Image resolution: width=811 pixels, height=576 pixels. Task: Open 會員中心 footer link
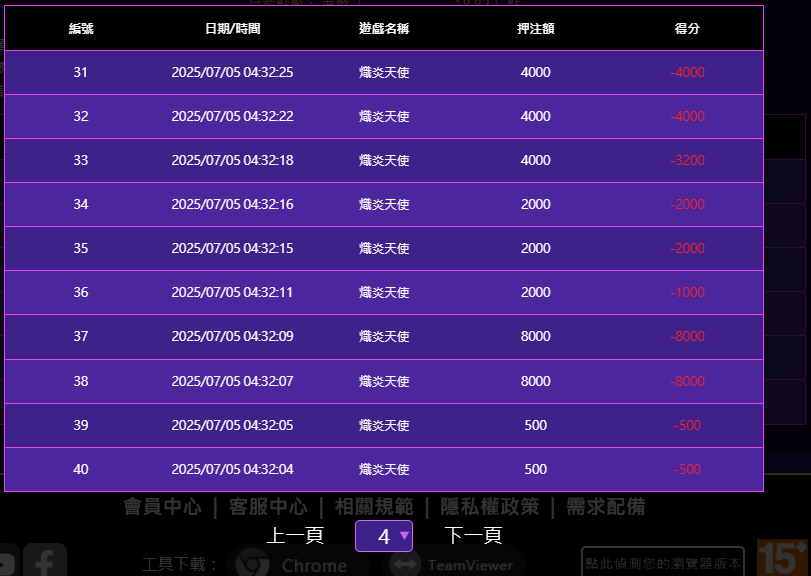[162, 507]
